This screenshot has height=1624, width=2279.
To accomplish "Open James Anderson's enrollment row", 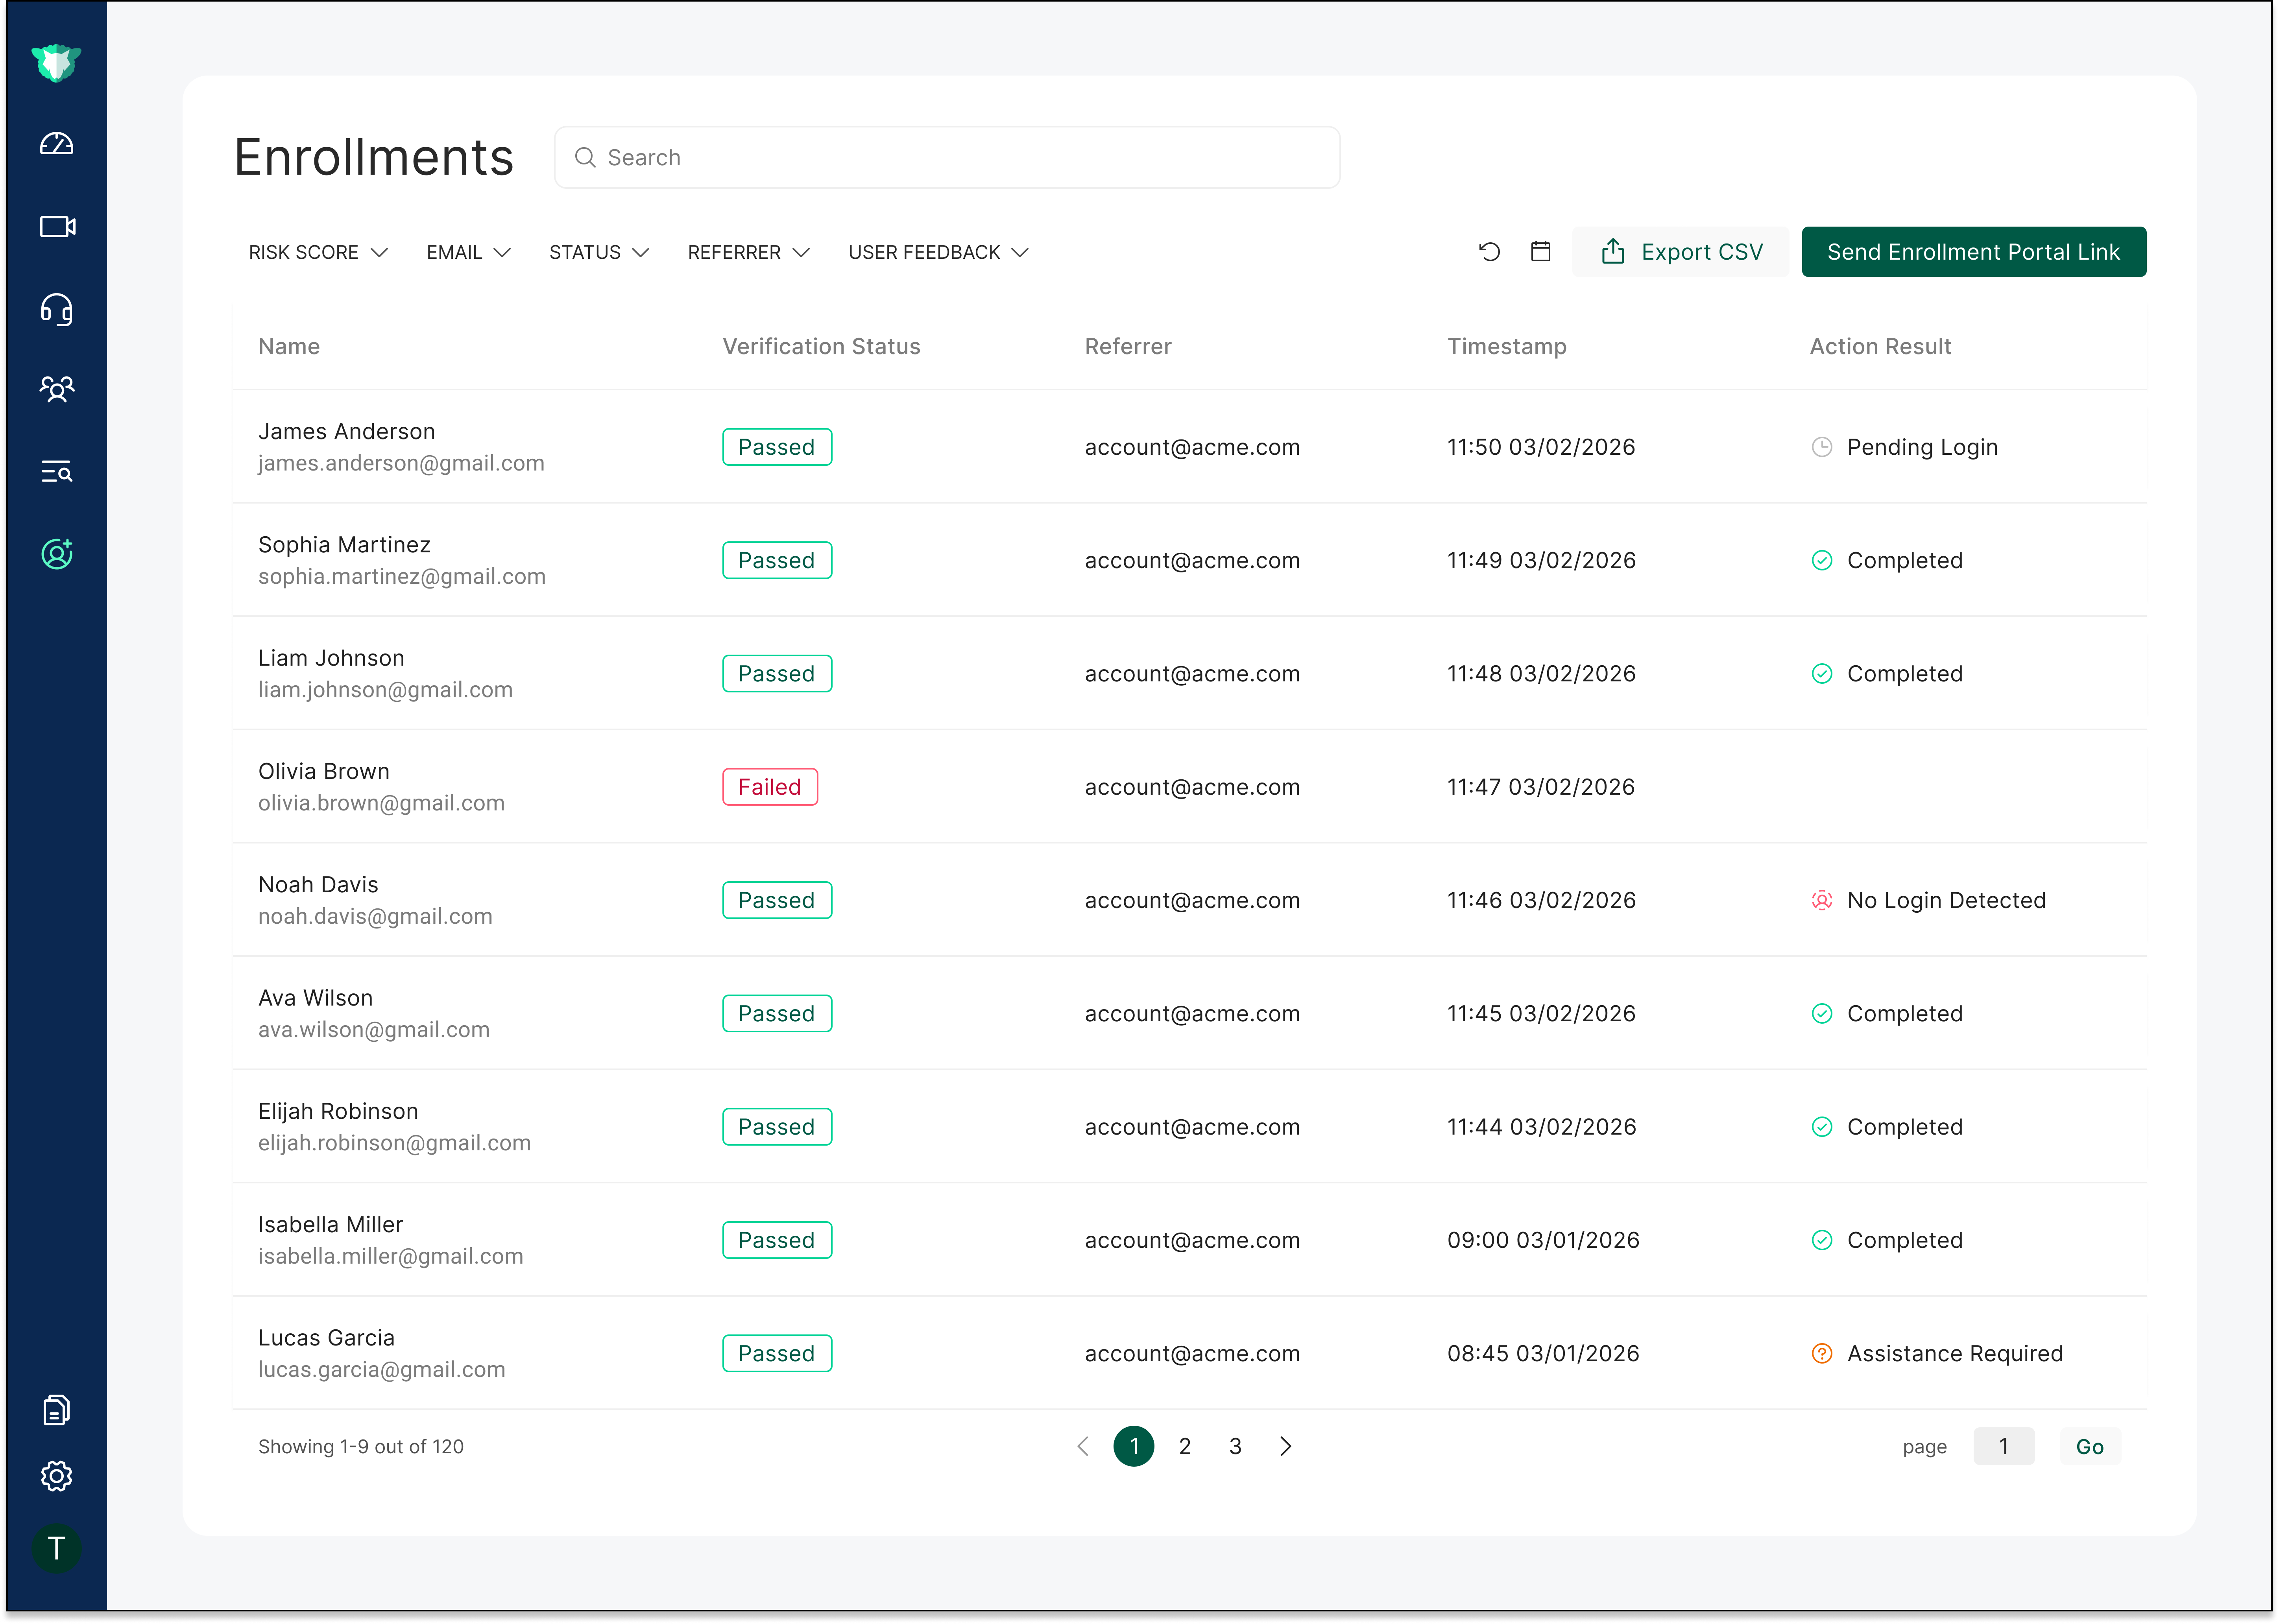I will coord(1189,447).
